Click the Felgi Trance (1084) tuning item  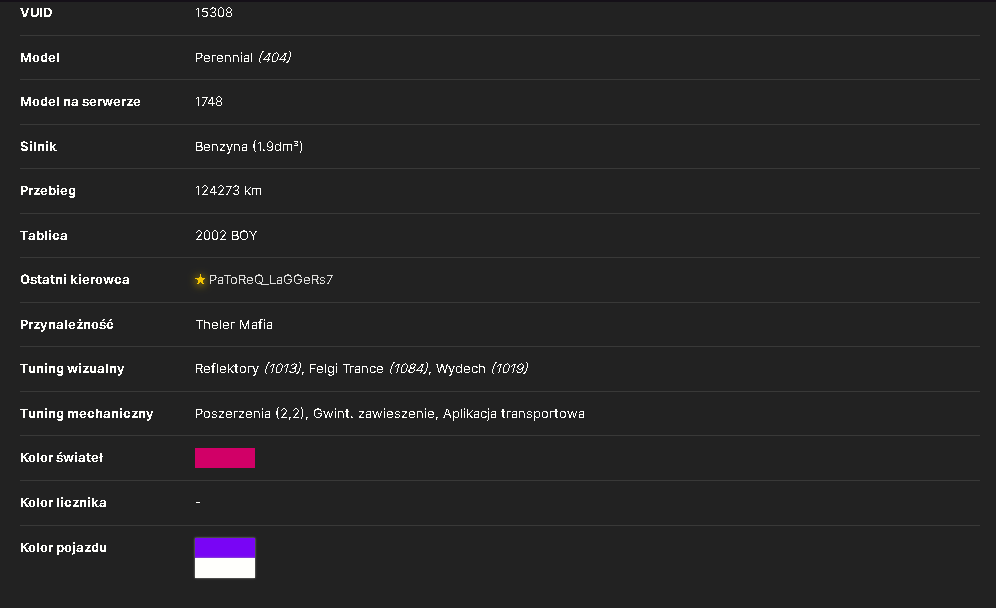(368, 368)
